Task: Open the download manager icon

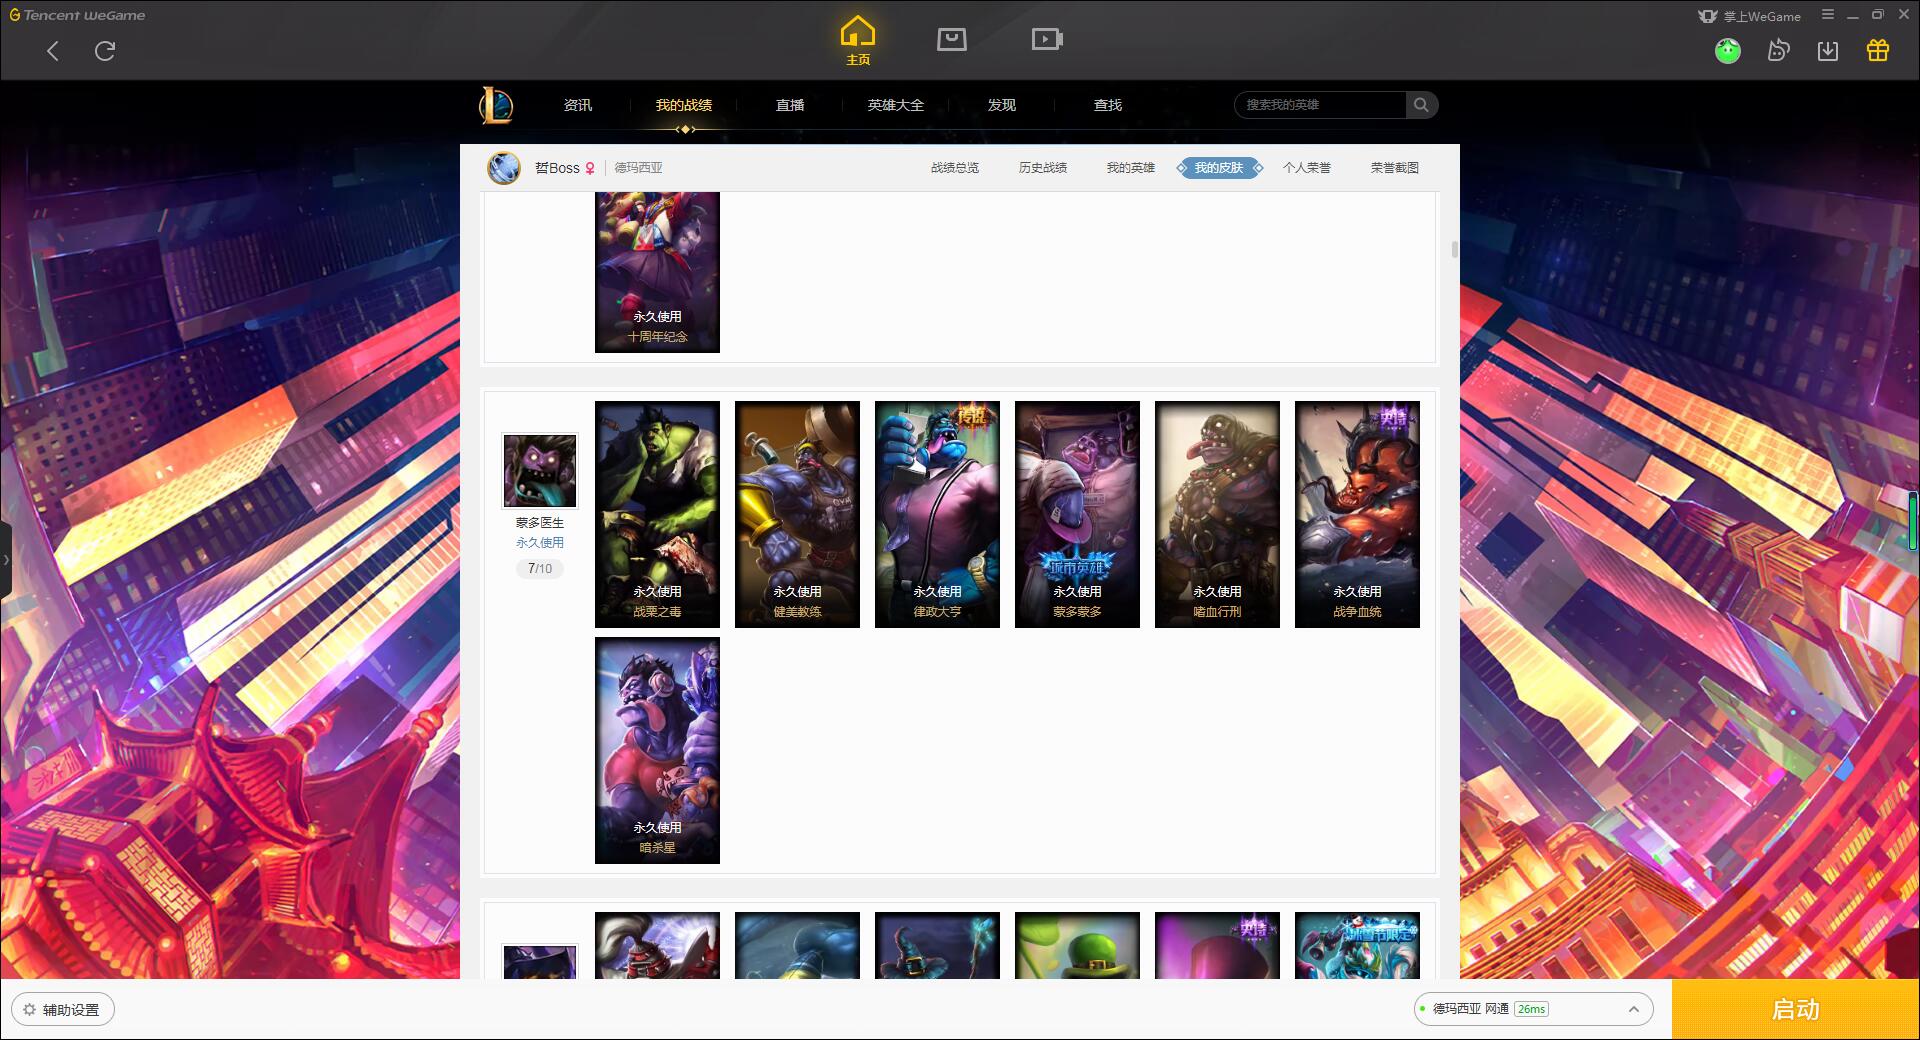Action: (1828, 50)
